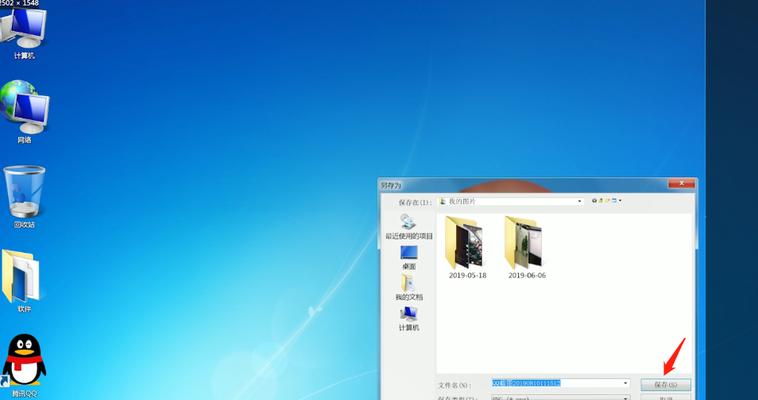
Task: Close the 另存为 dialog
Action: coord(682,183)
